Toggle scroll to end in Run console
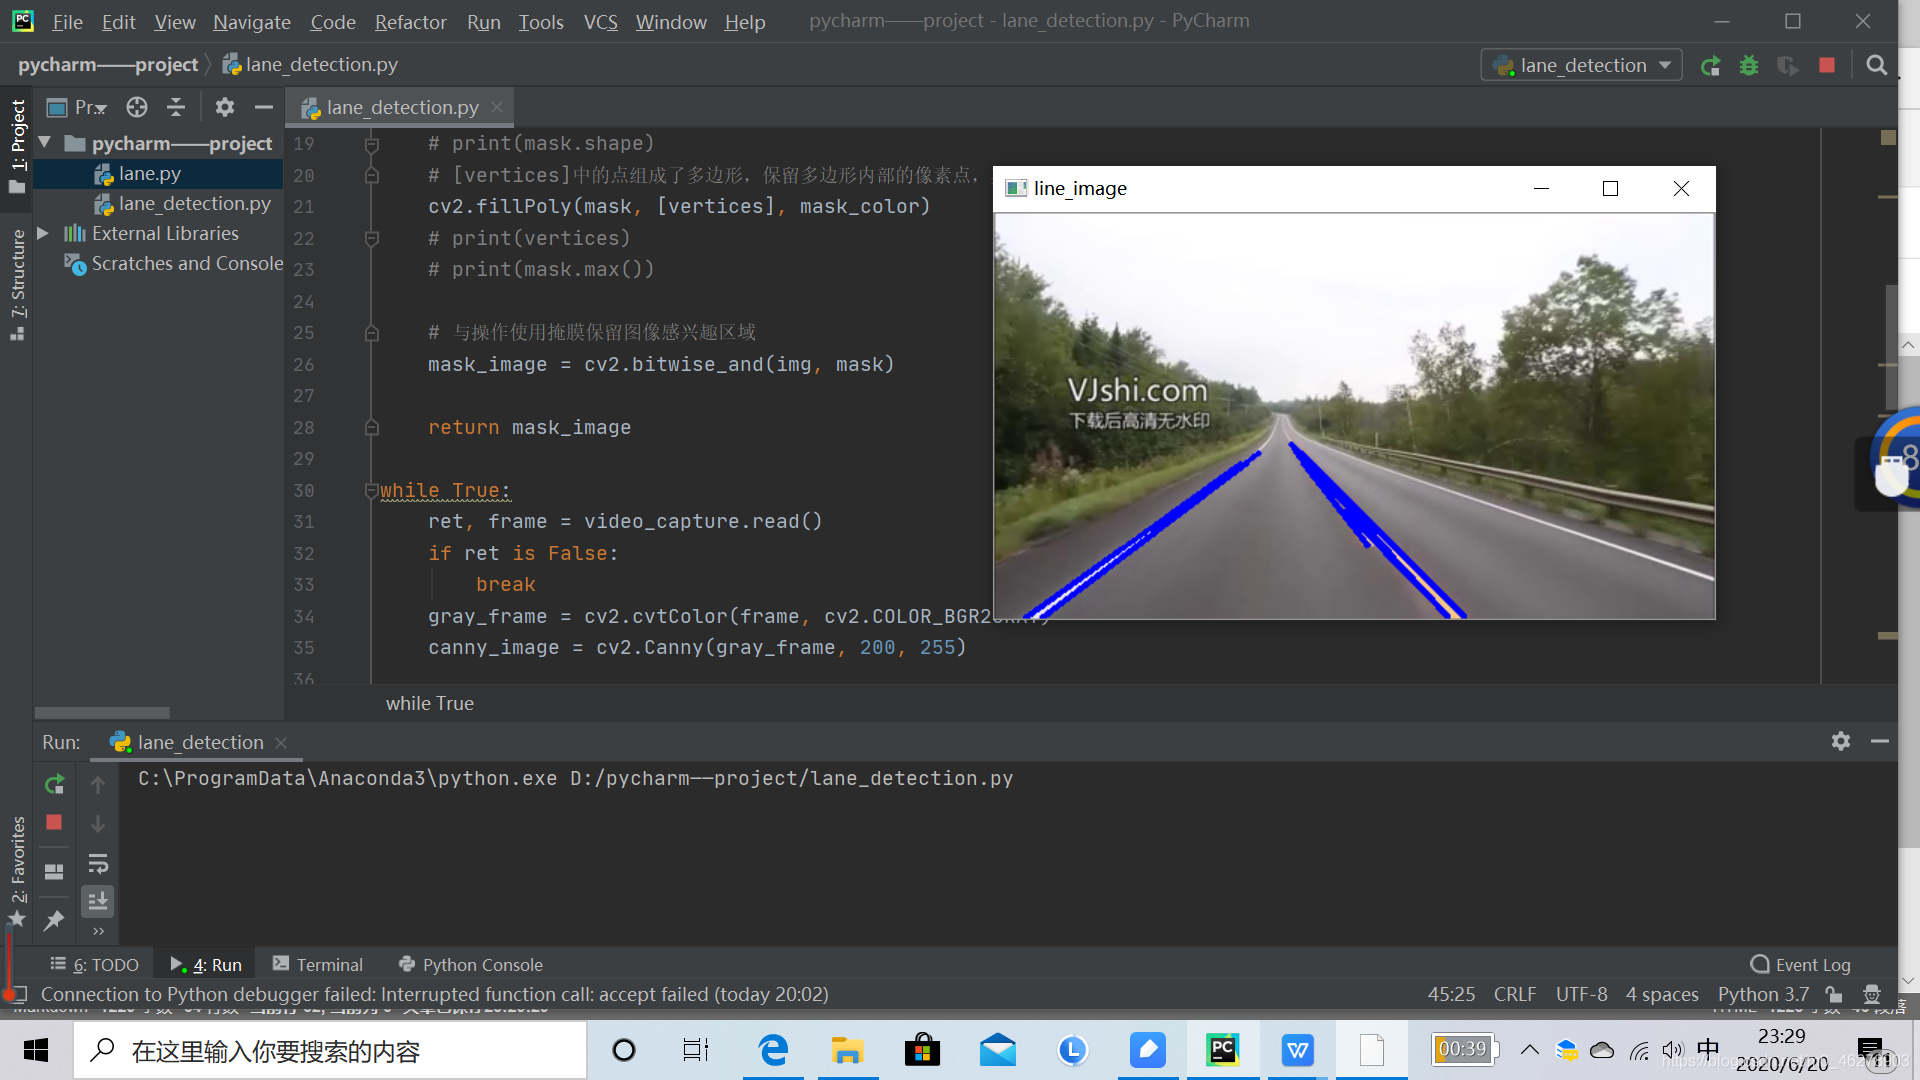This screenshot has width=1920, height=1080. tap(98, 902)
